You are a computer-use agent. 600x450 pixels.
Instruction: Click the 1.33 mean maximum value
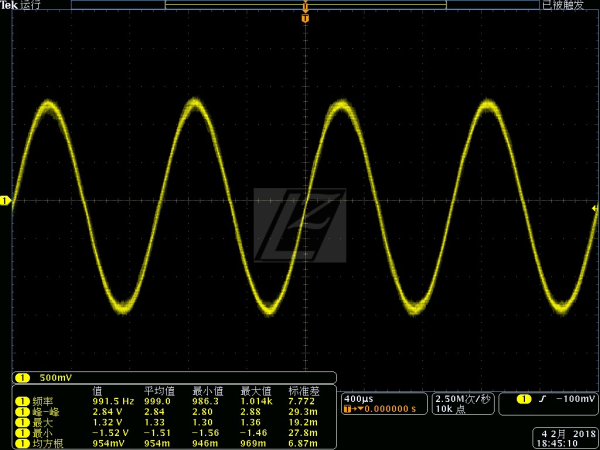[x=155, y=422]
